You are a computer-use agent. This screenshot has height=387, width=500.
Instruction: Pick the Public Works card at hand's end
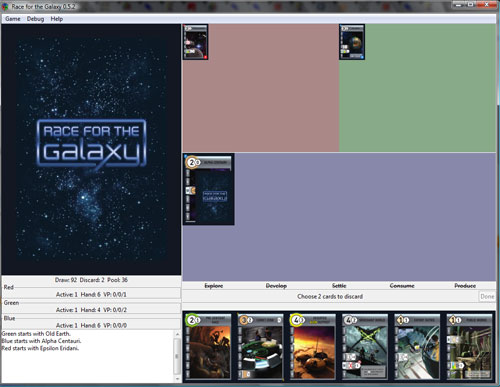coord(470,346)
